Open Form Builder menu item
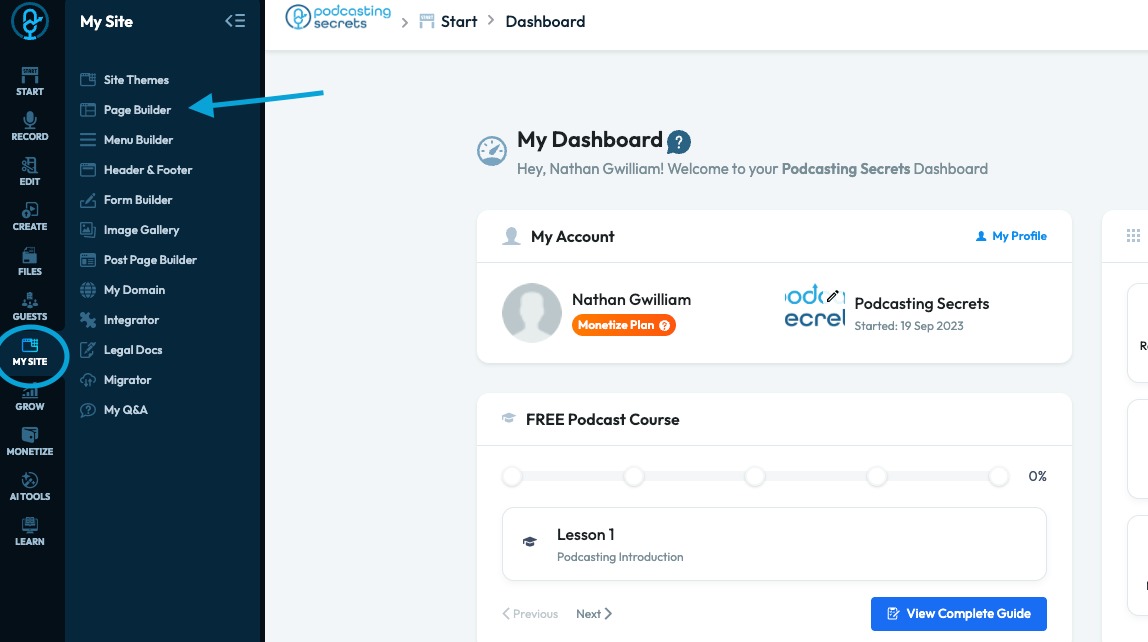The image size is (1148, 642). 126,200
